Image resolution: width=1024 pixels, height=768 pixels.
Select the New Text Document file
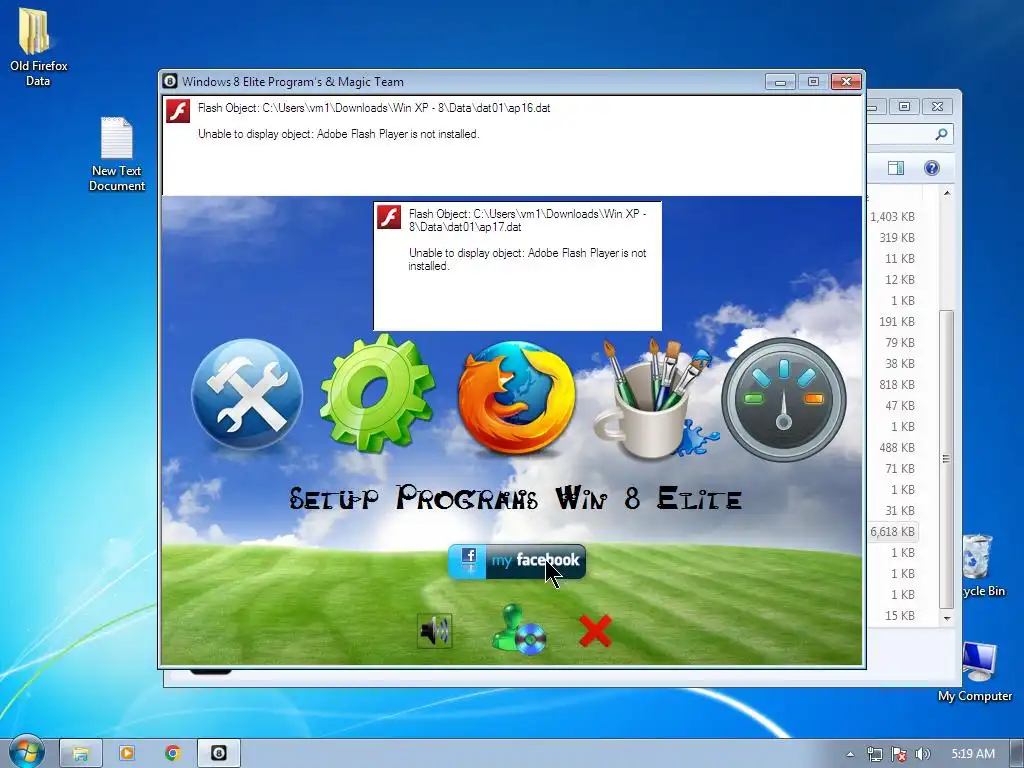coord(116,154)
